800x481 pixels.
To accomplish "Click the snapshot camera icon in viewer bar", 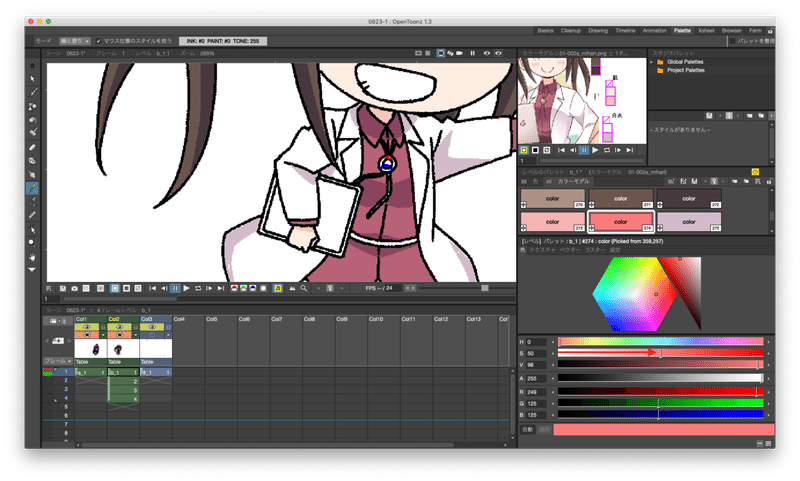I will tap(74, 289).
